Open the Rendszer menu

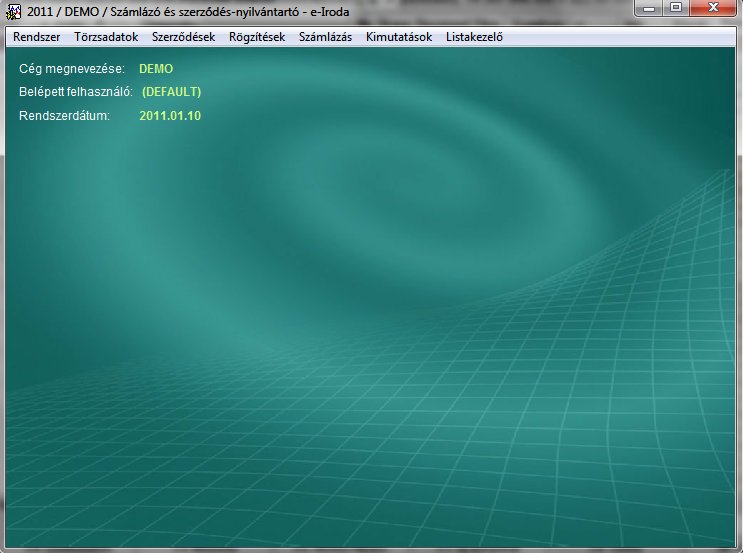click(37, 37)
